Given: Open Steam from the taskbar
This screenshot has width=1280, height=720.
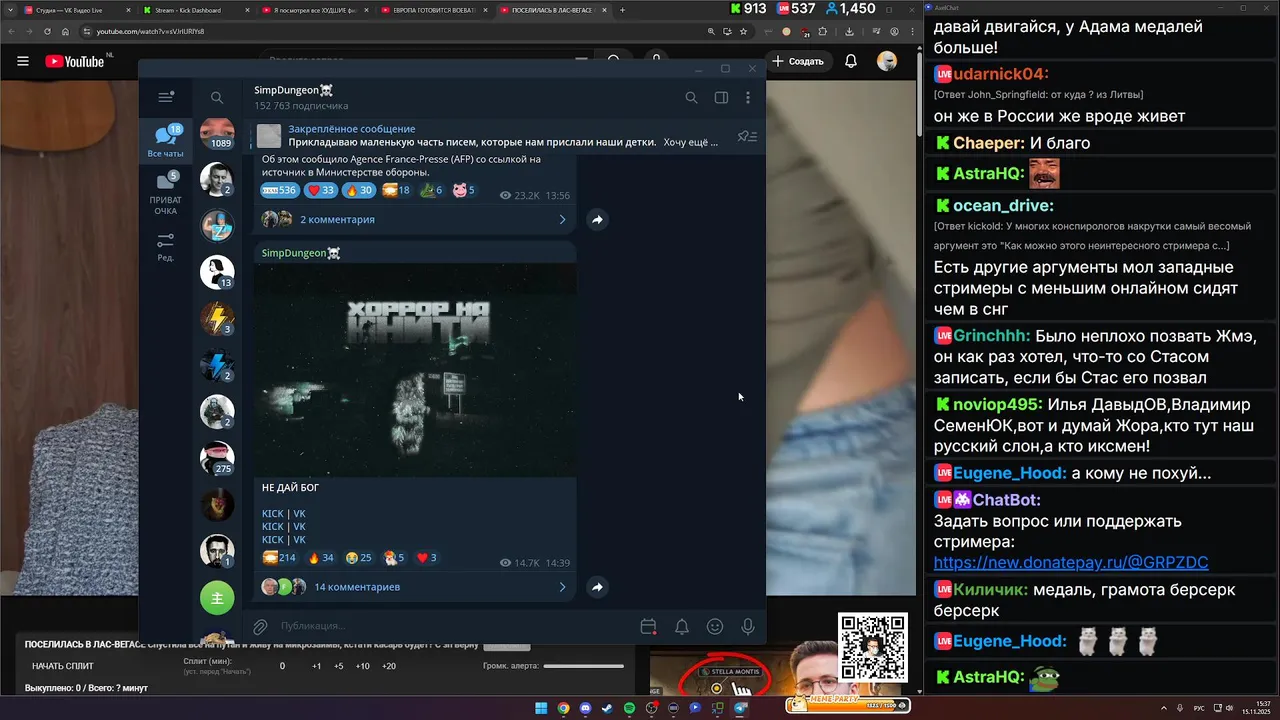Looking at the screenshot, I should [607, 708].
